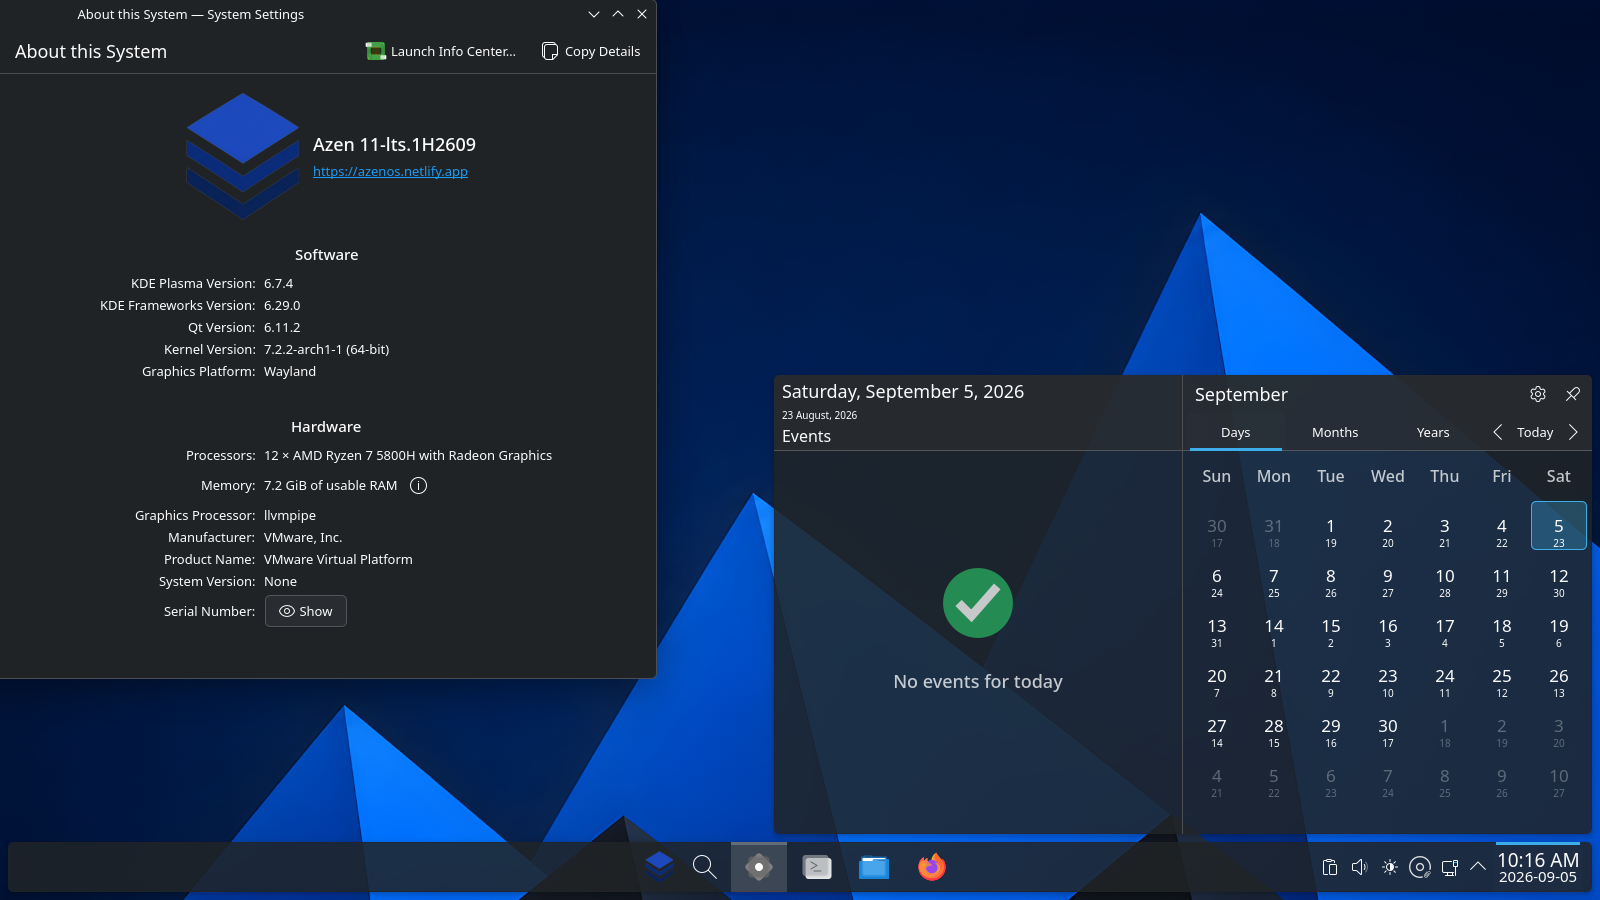Click the "Azen 11-lts.1H2609" system name
This screenshot has width=1600, height=900.
pos(394,144)
